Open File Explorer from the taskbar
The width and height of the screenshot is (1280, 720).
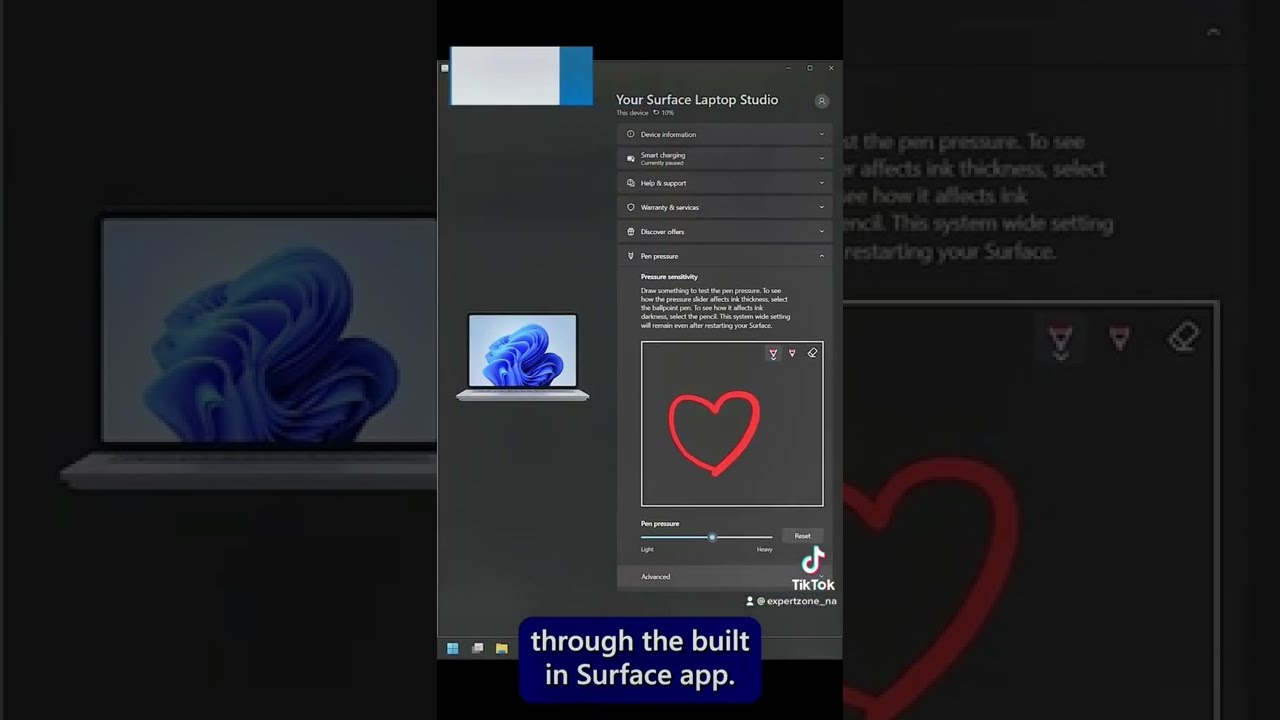(502, 648)
